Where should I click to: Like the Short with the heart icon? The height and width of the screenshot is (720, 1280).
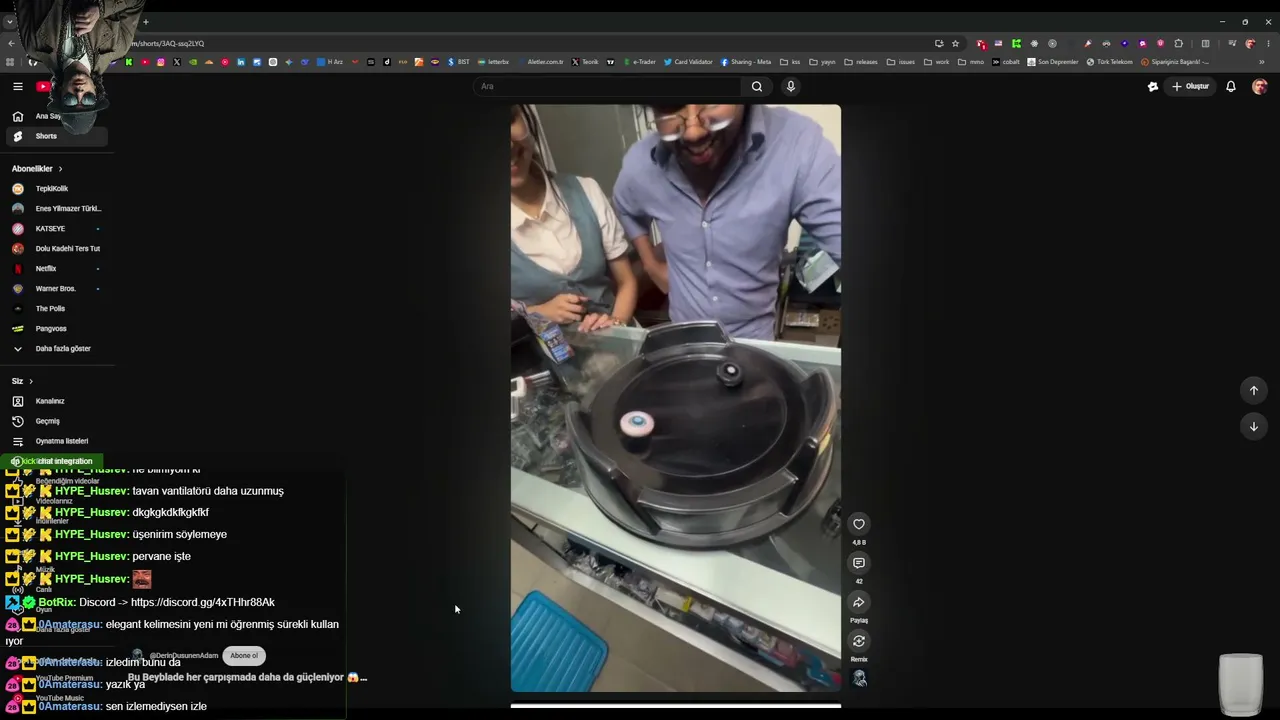pos(859,524)
